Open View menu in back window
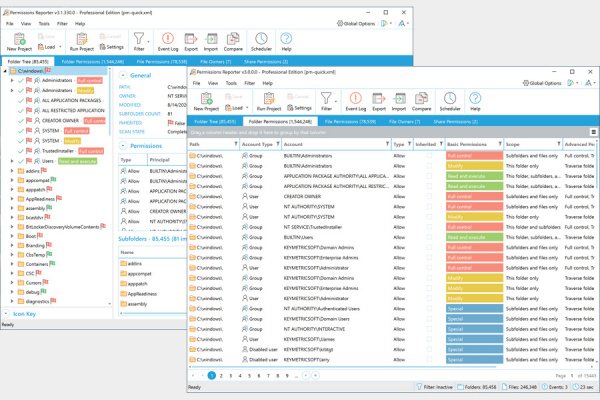The height and width of the screenshot is (400, 600). click(x=26, y=24)
